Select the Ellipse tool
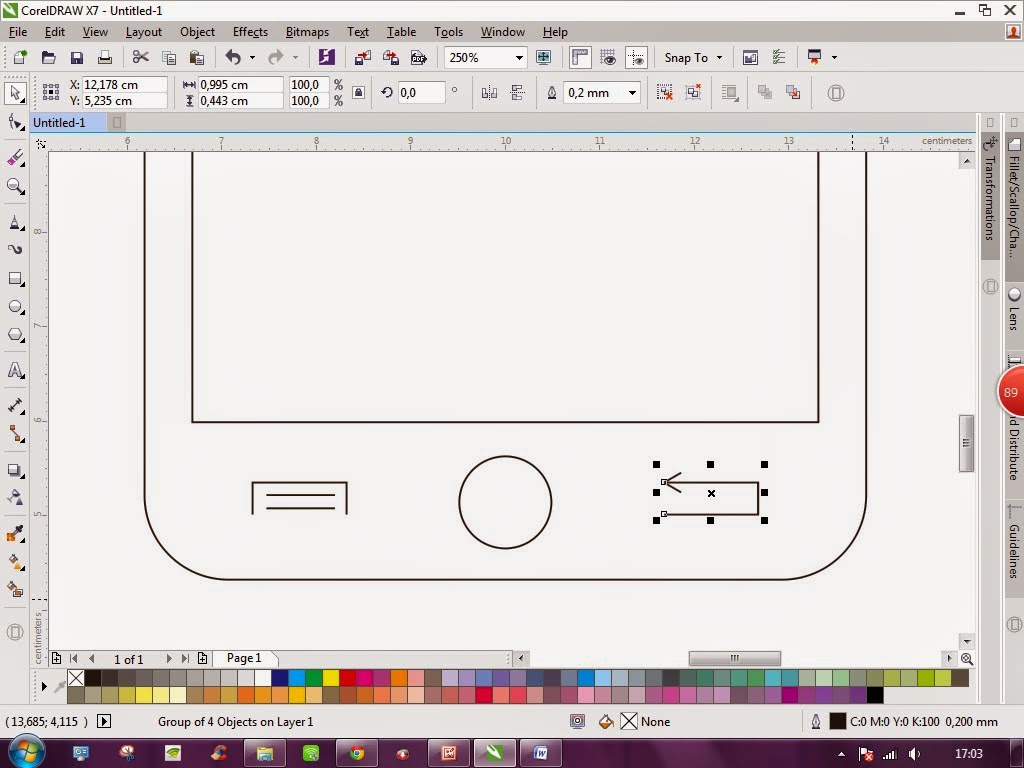 (15, 307)
